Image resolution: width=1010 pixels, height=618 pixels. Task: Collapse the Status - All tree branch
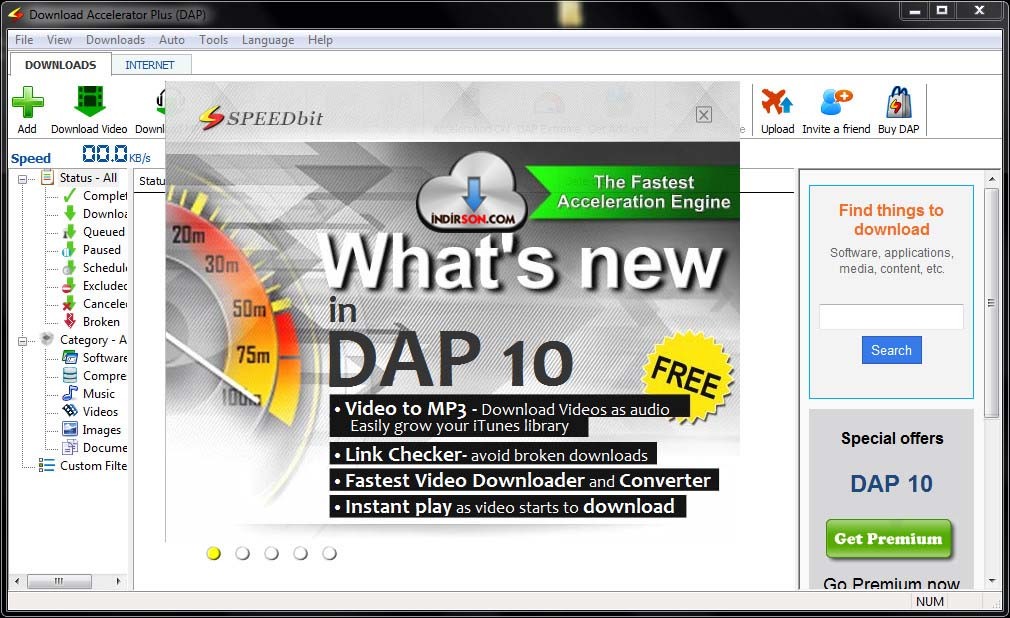click(23, 179)
